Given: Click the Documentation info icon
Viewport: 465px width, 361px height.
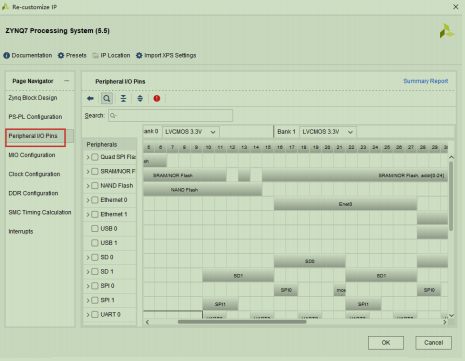Looking at the screenshot, I should [7, 55].
